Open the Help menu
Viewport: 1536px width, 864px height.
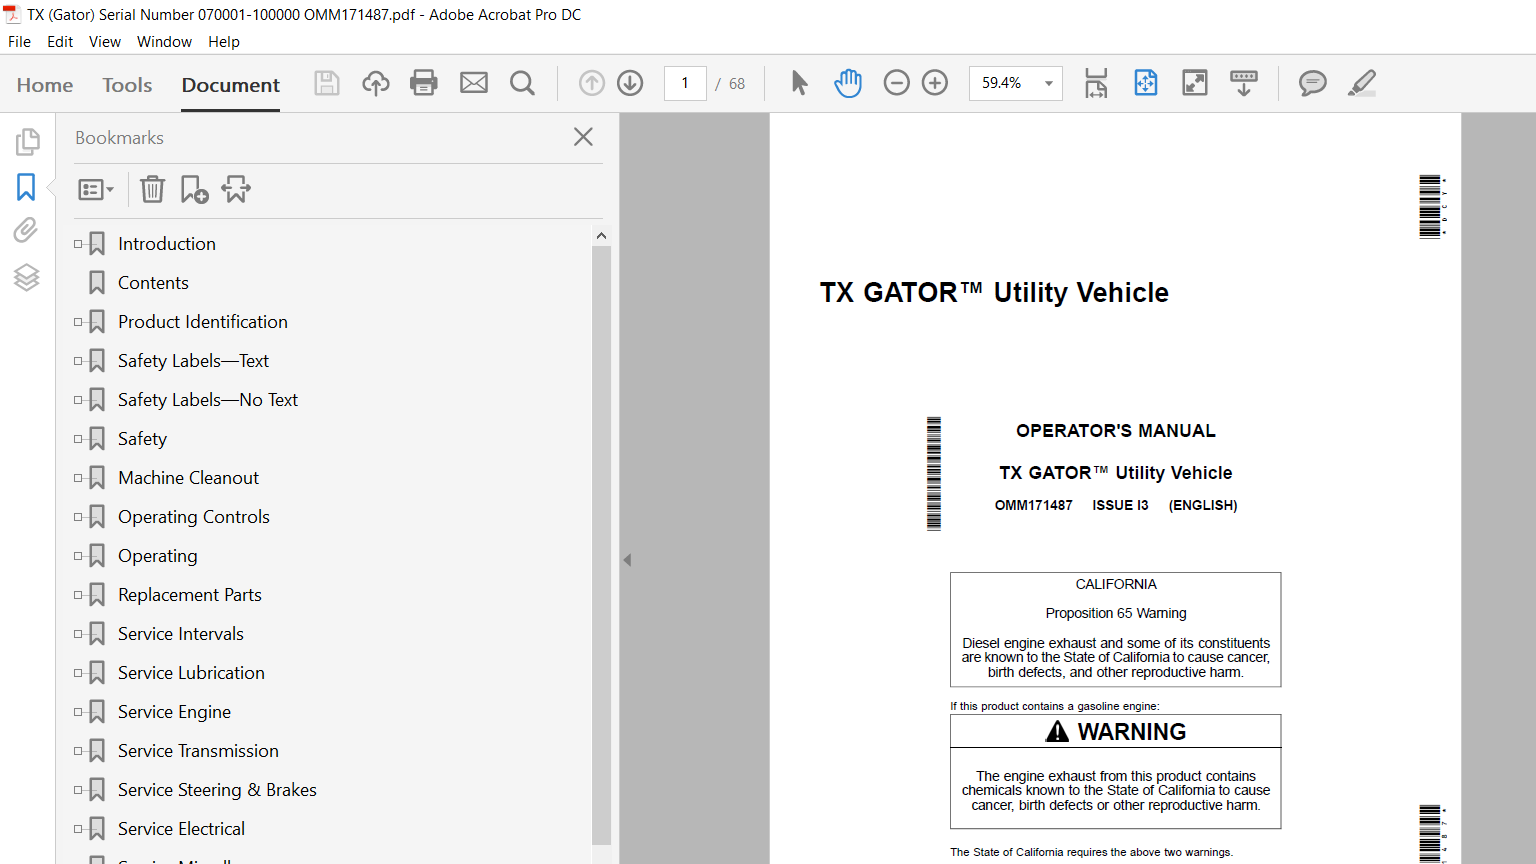pos(224,42)
